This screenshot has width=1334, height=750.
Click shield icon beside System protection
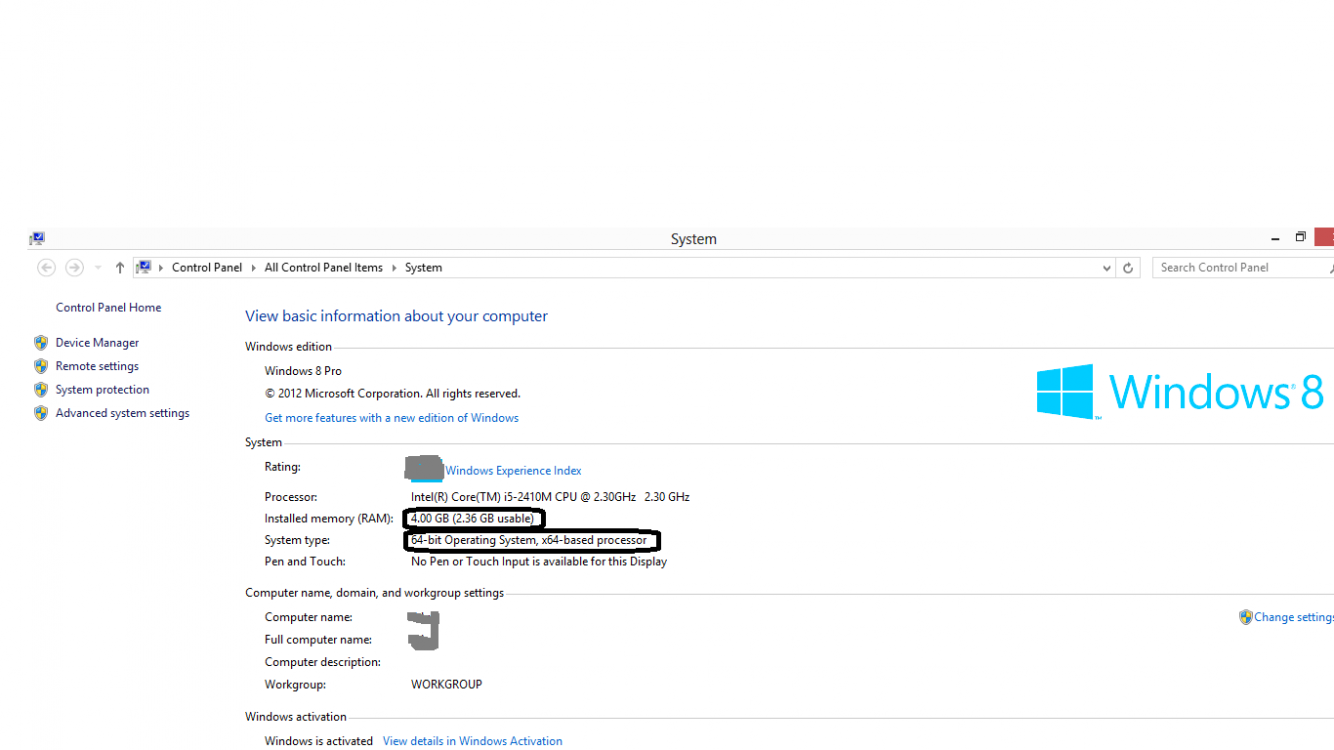(41, 390)
